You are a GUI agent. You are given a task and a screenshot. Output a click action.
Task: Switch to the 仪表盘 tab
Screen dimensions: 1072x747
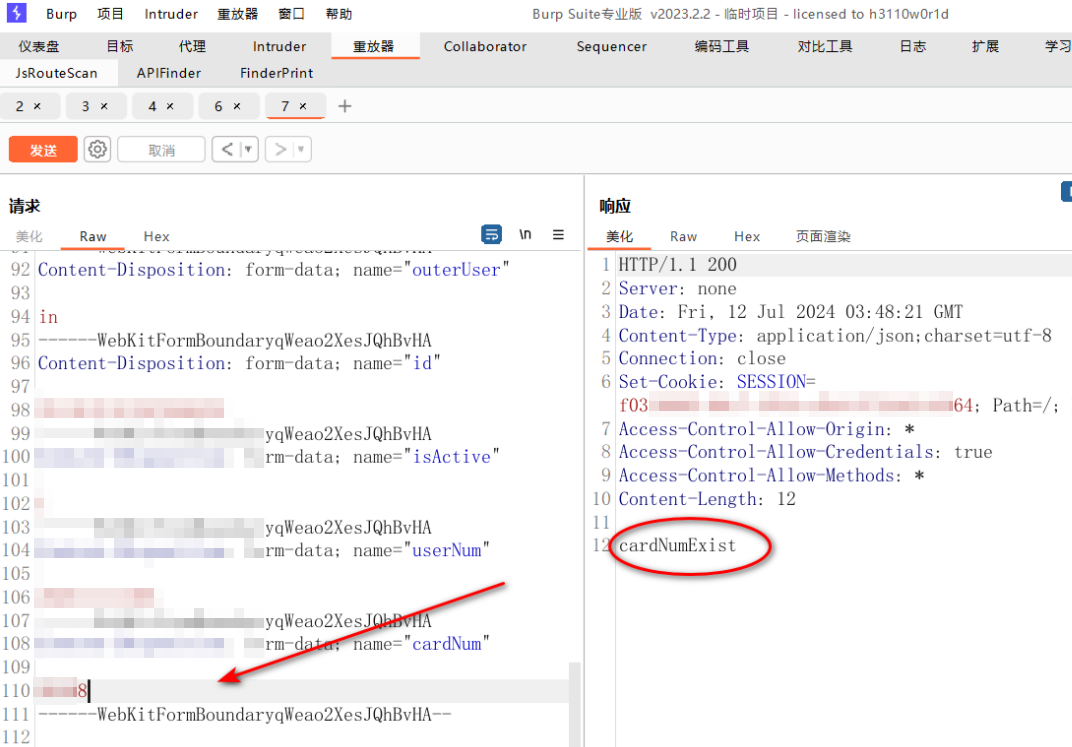coord(38,46)
